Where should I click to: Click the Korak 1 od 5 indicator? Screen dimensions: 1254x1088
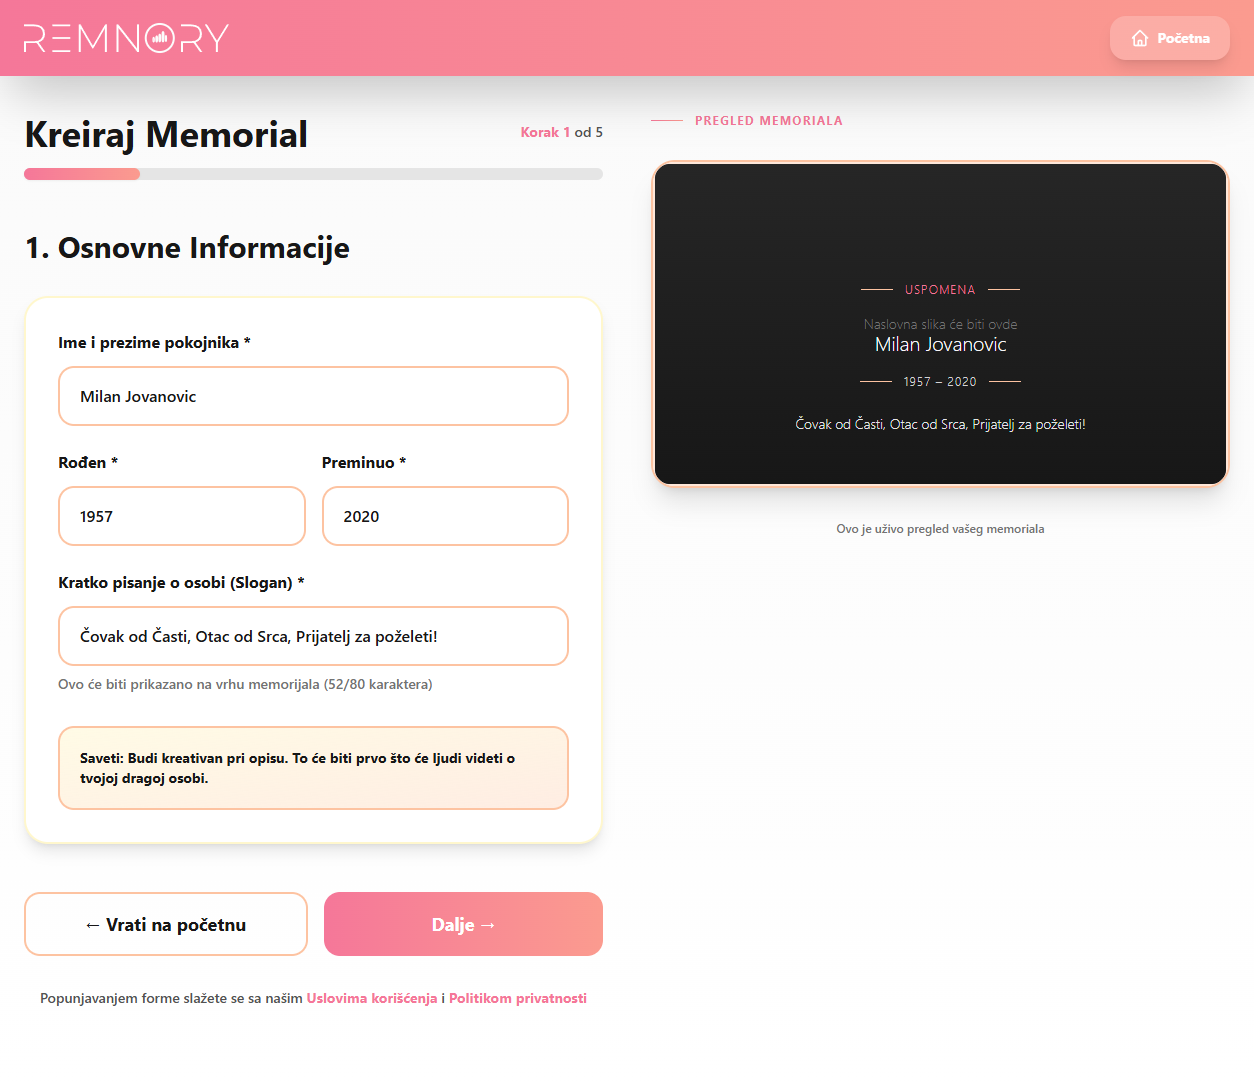coord(561,132)
